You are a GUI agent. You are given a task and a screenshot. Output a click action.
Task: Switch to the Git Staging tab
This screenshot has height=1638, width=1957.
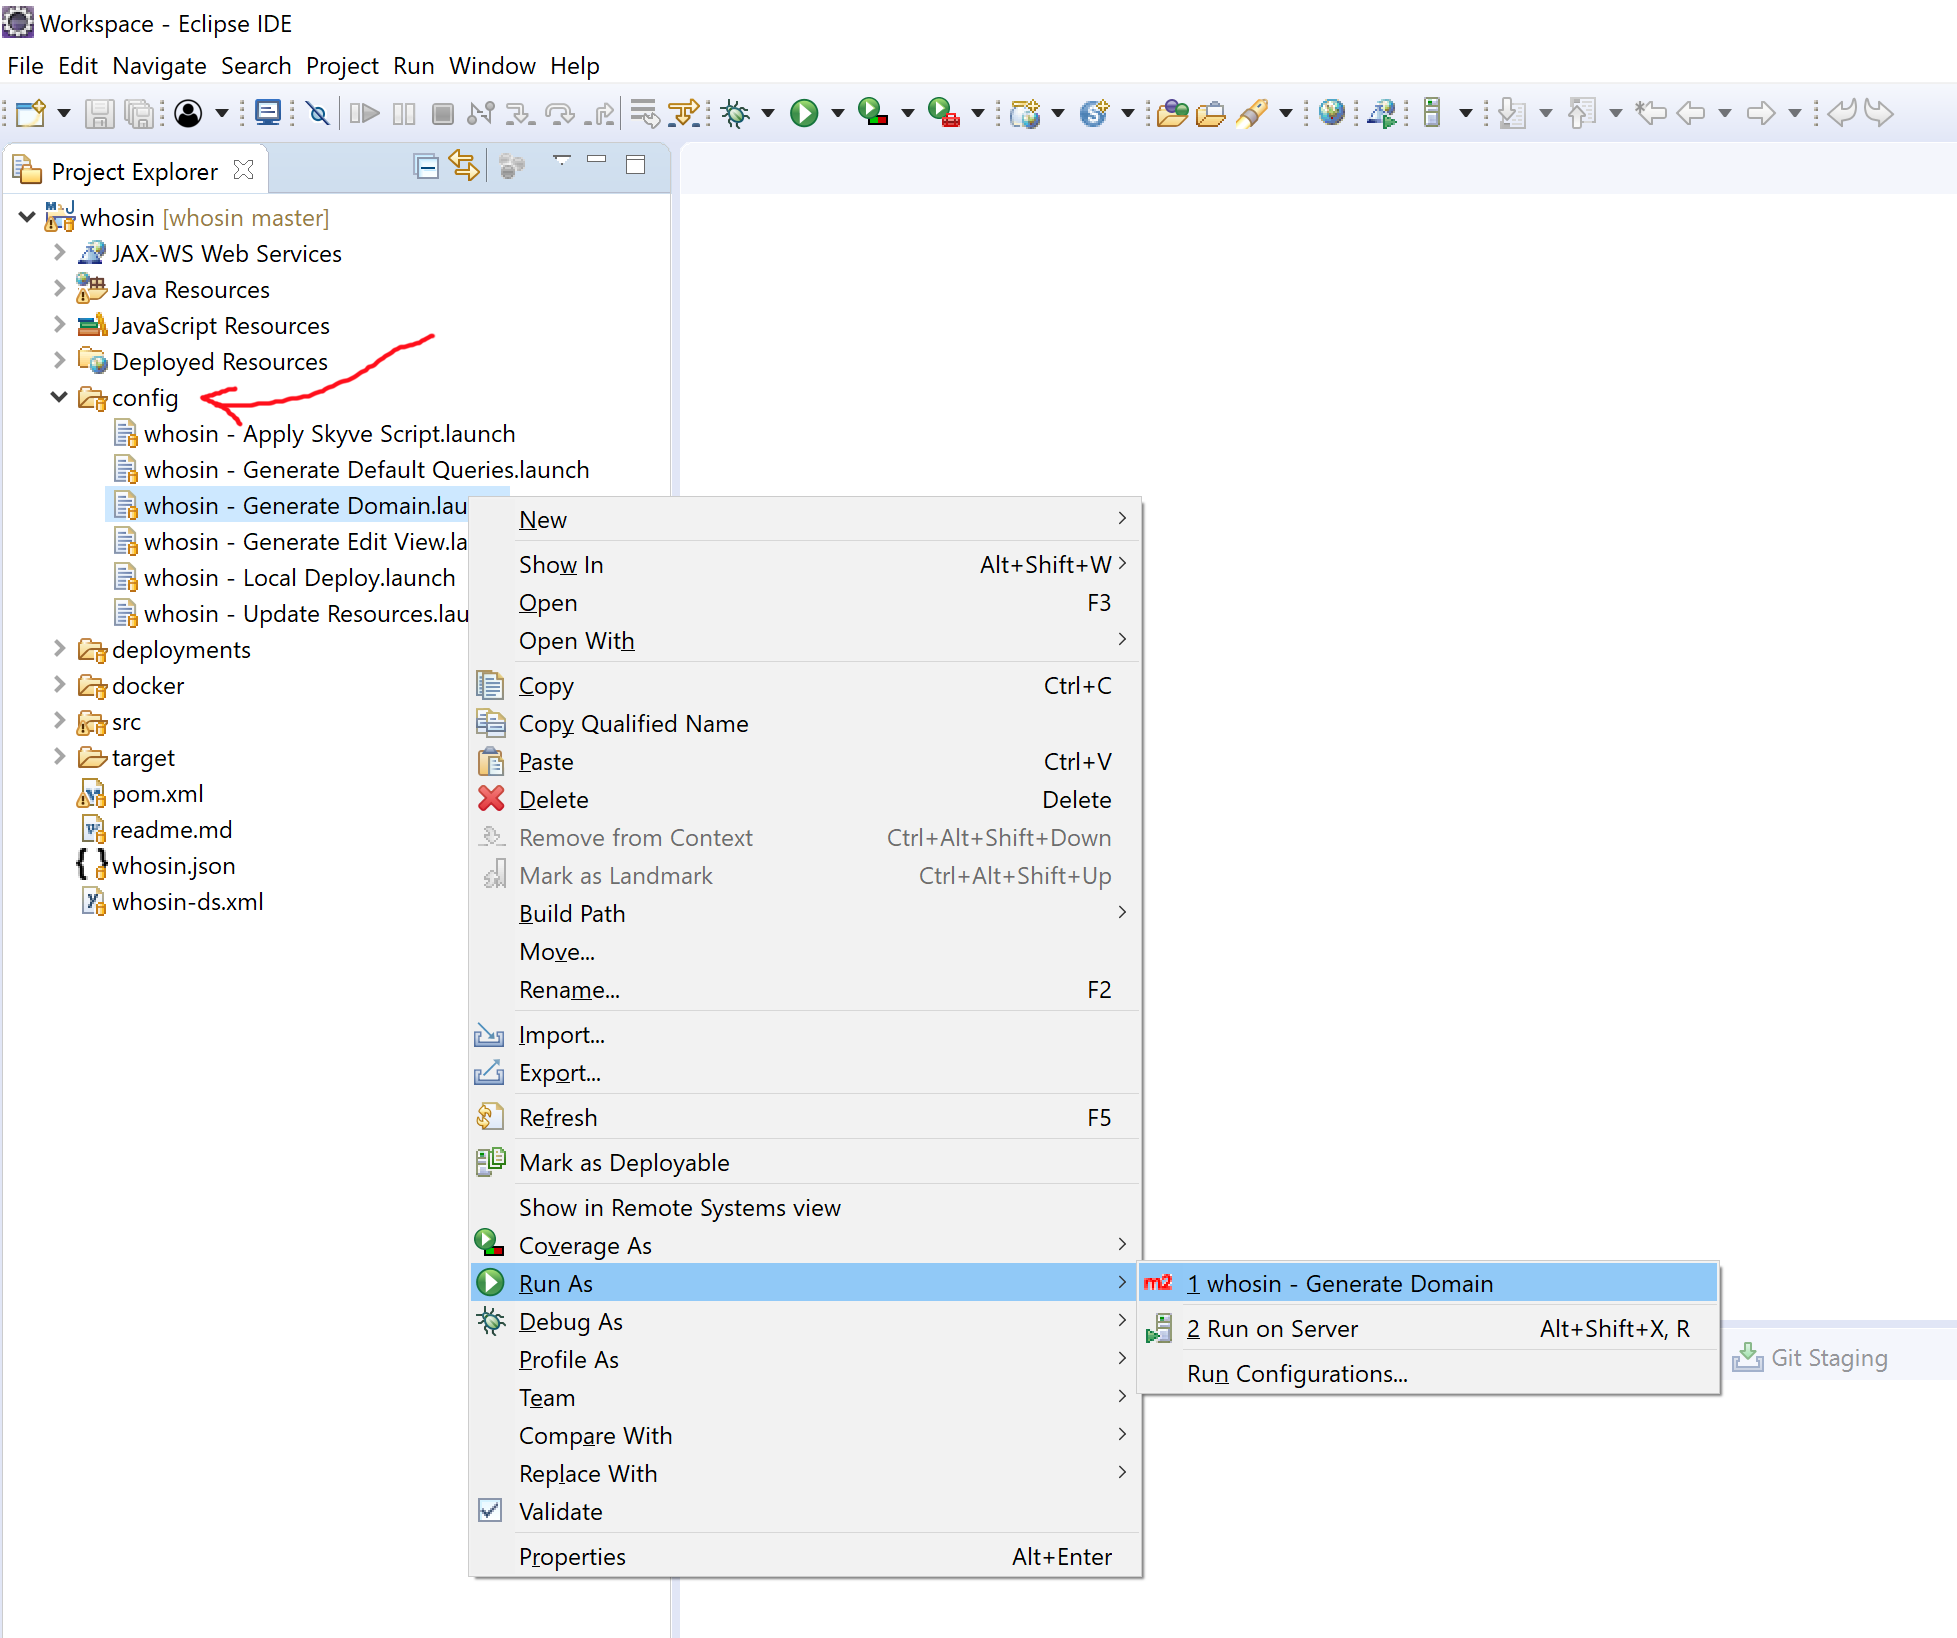pos(1811,1357)
